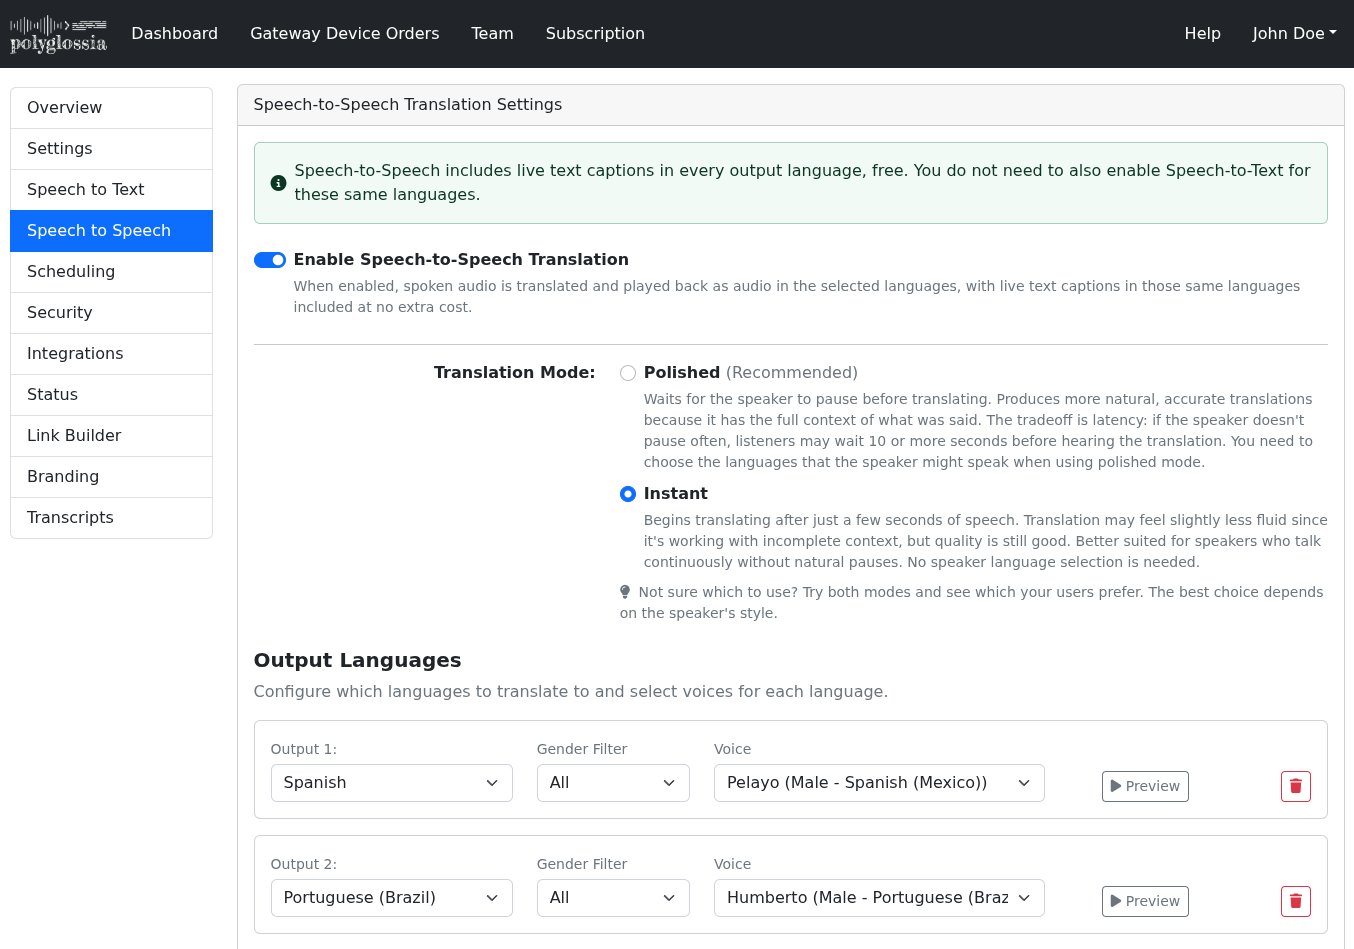Open the Team page
The width and height of the screenshot is (1354, 949).
492,33
